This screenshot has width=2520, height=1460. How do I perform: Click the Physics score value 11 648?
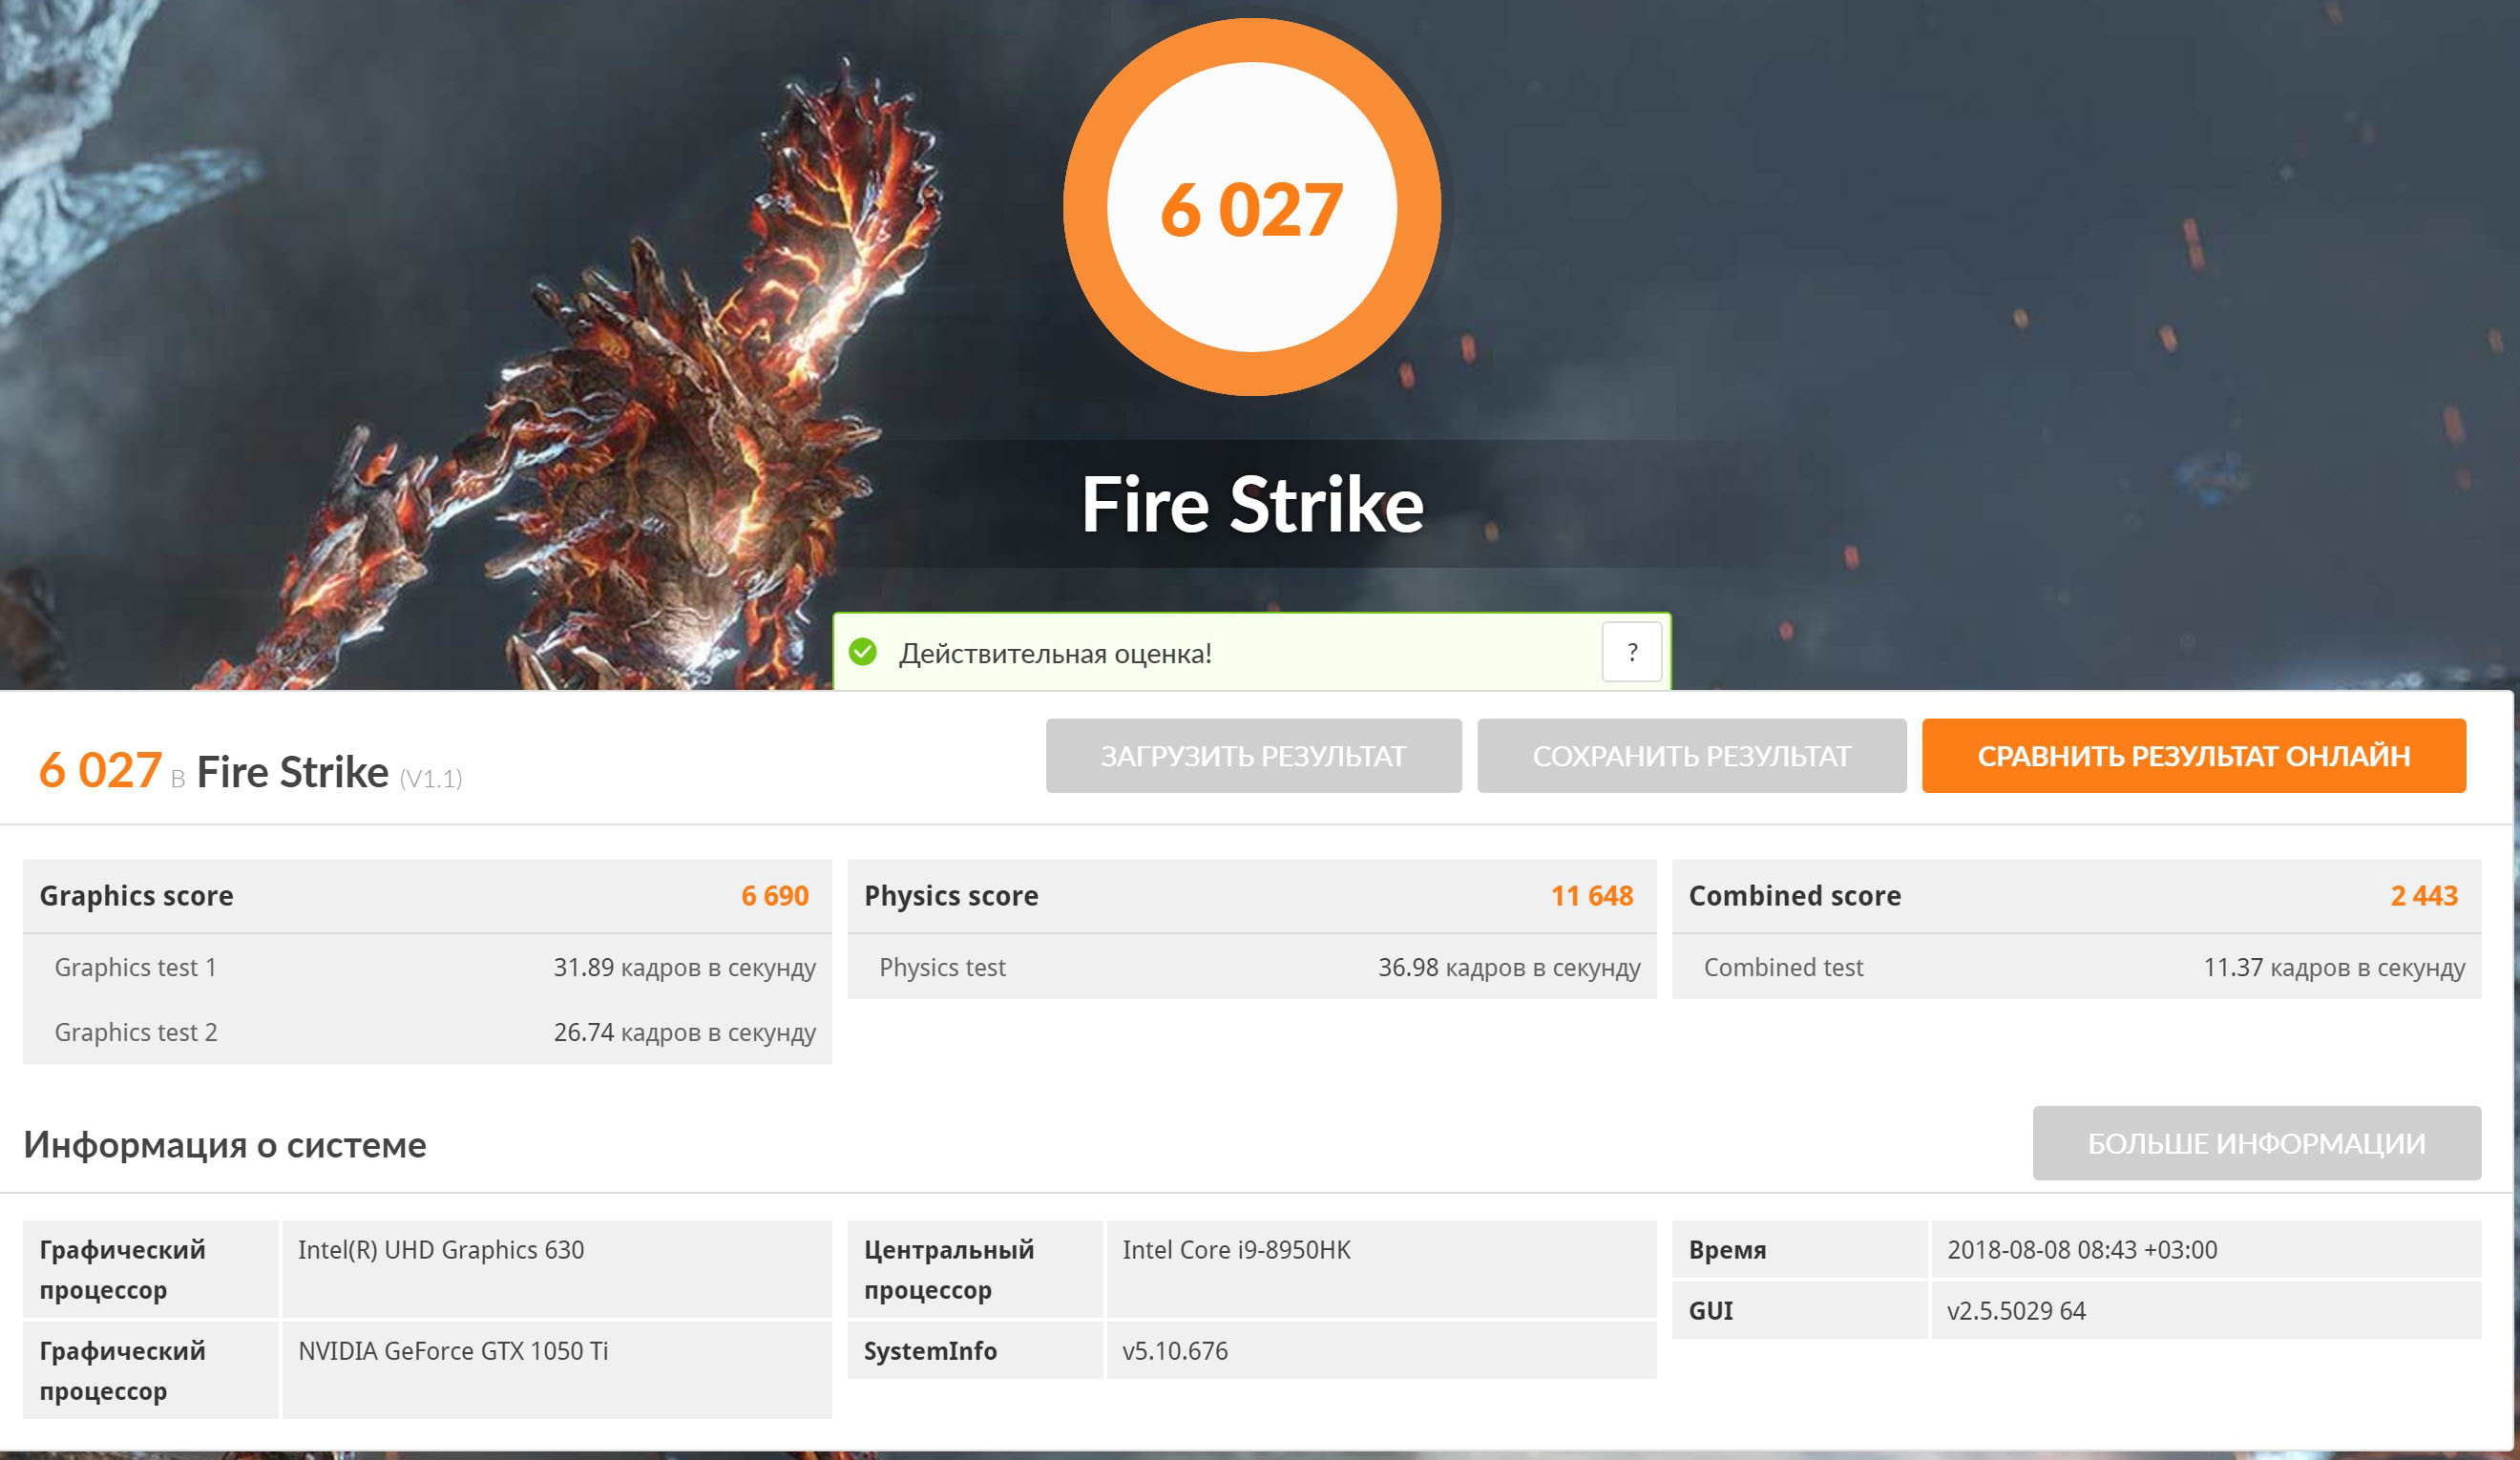[1591, 896]
